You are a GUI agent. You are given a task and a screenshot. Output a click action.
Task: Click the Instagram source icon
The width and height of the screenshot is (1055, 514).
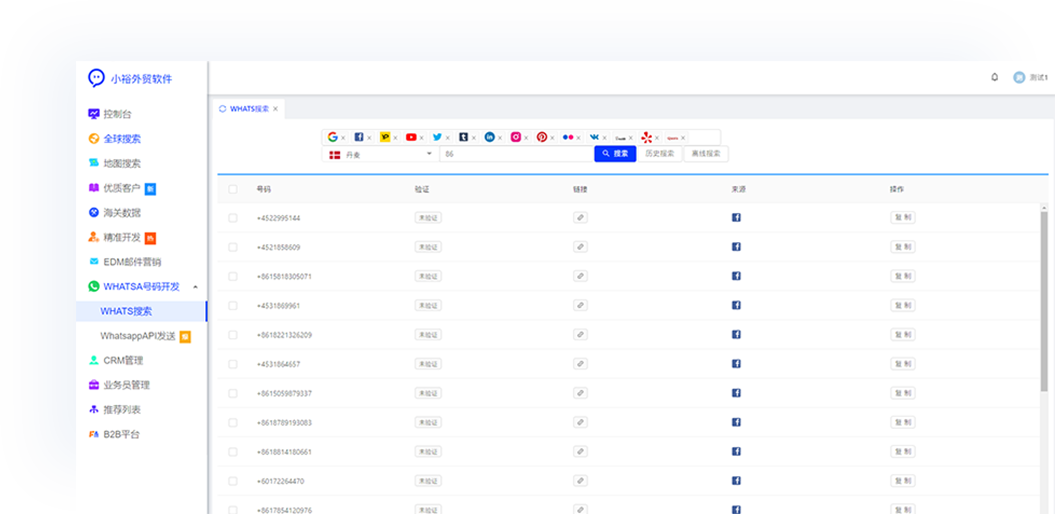[x=516, y=137]
